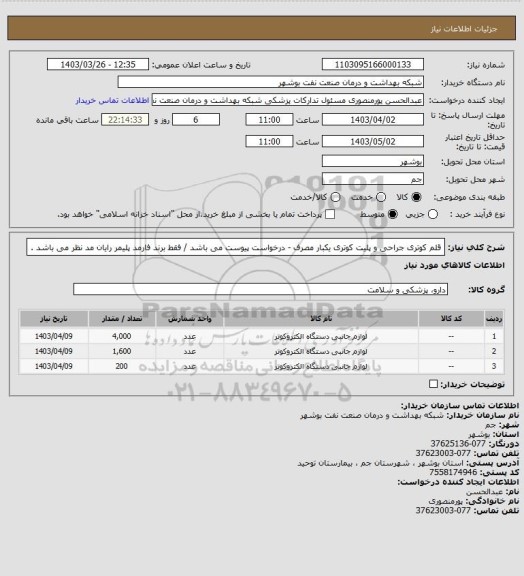Click the buyer organization name field
Screen dimensions: 524x576
click(270, 82)
